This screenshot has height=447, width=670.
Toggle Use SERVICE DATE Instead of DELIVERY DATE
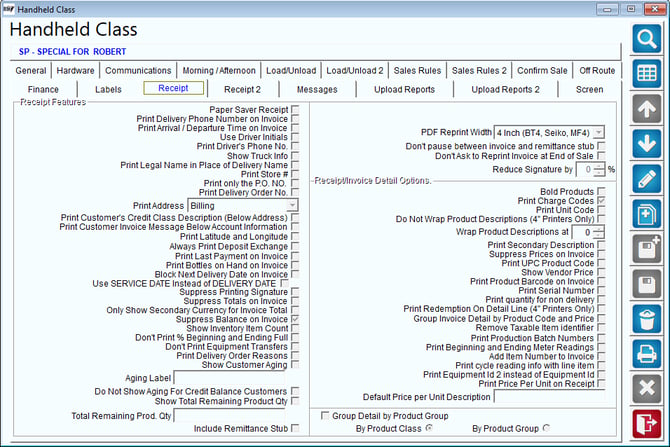pos(285,283)
